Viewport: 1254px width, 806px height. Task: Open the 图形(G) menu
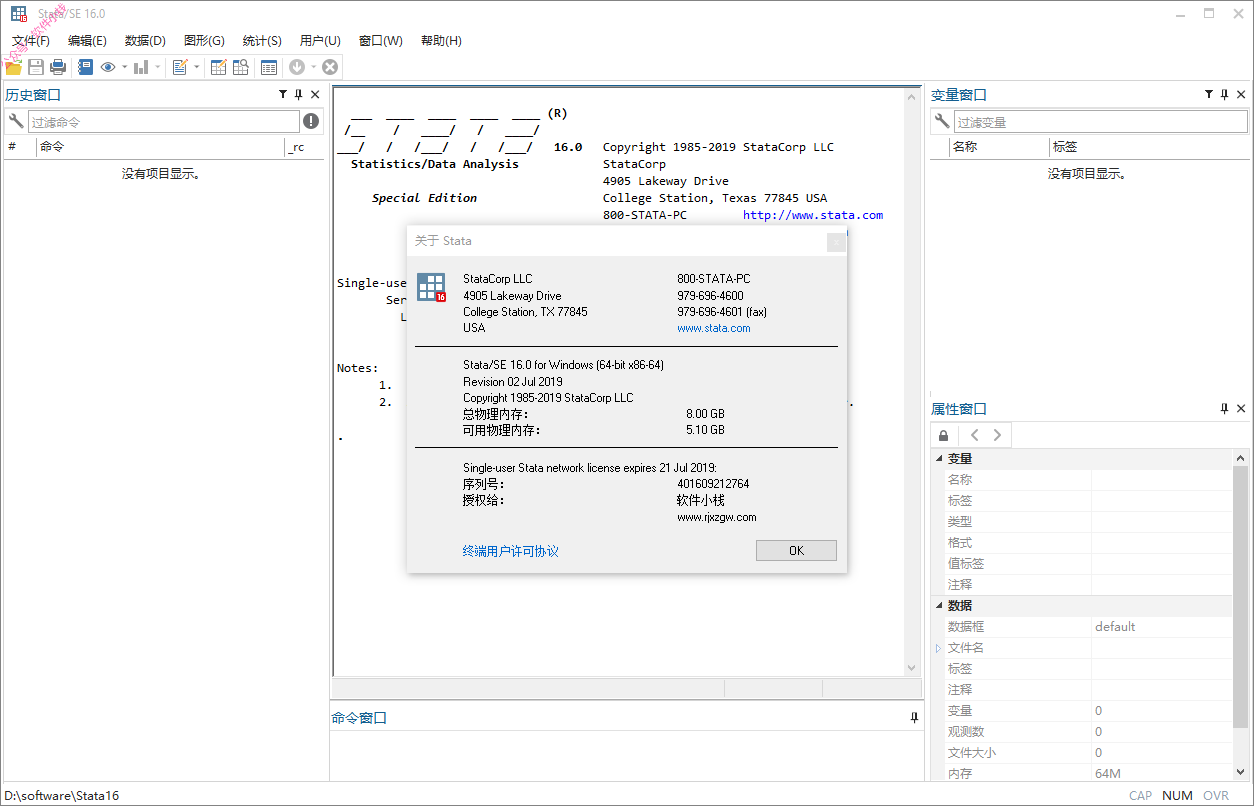pos(204,41)
